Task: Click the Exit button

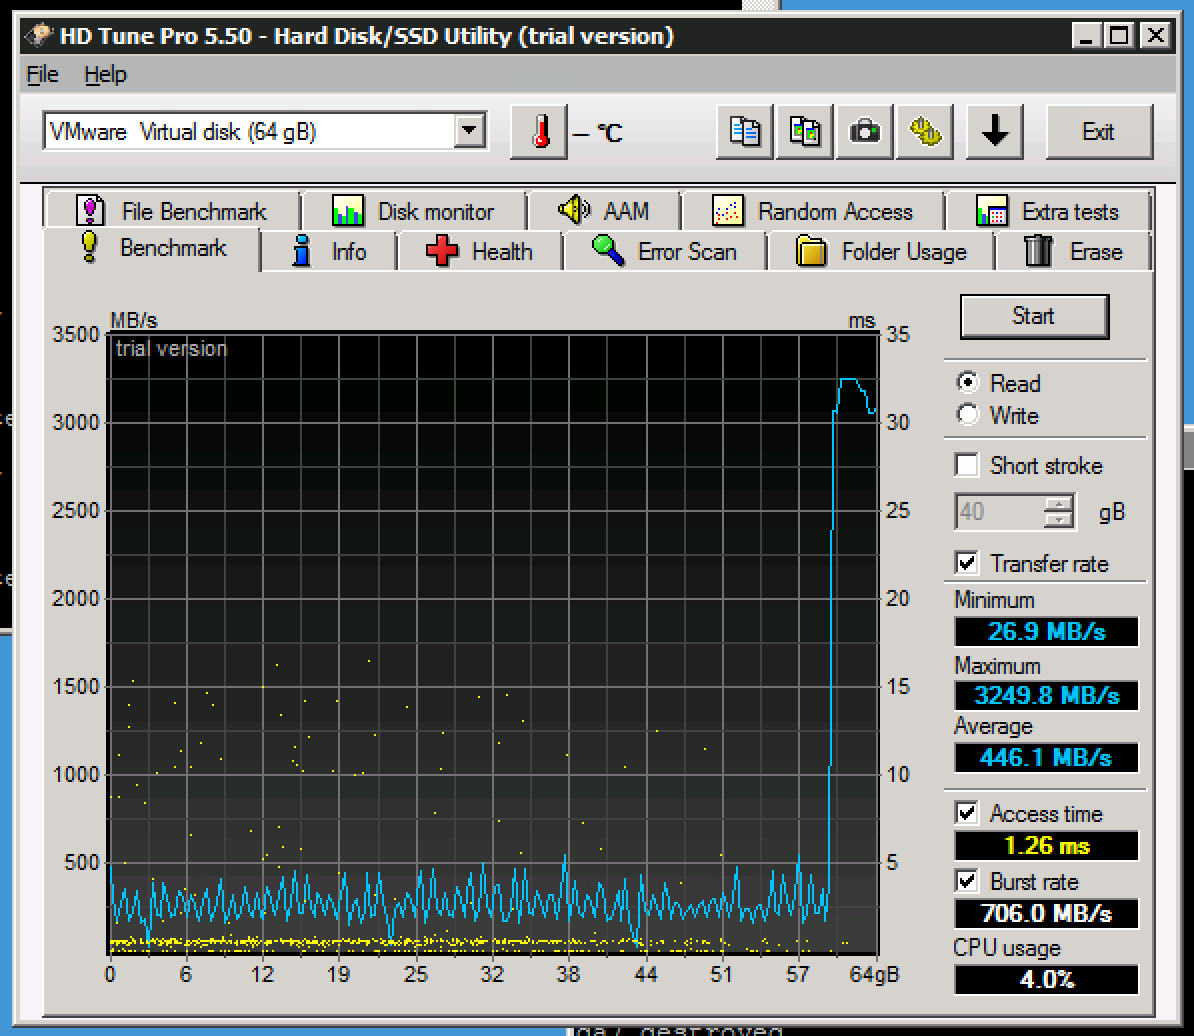Action: [1099, 132]
